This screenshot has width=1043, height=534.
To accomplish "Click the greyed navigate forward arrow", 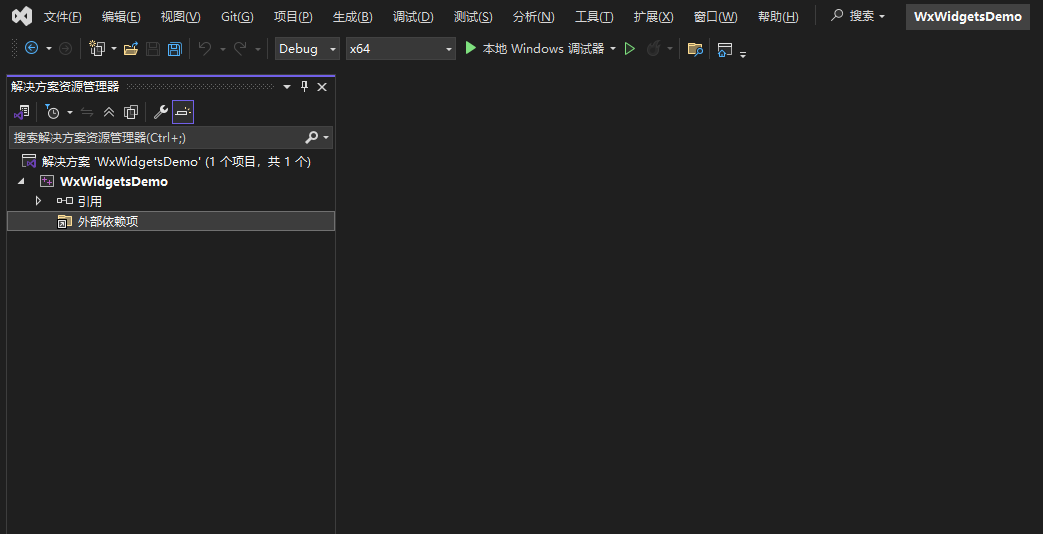I will pos(65,49).
